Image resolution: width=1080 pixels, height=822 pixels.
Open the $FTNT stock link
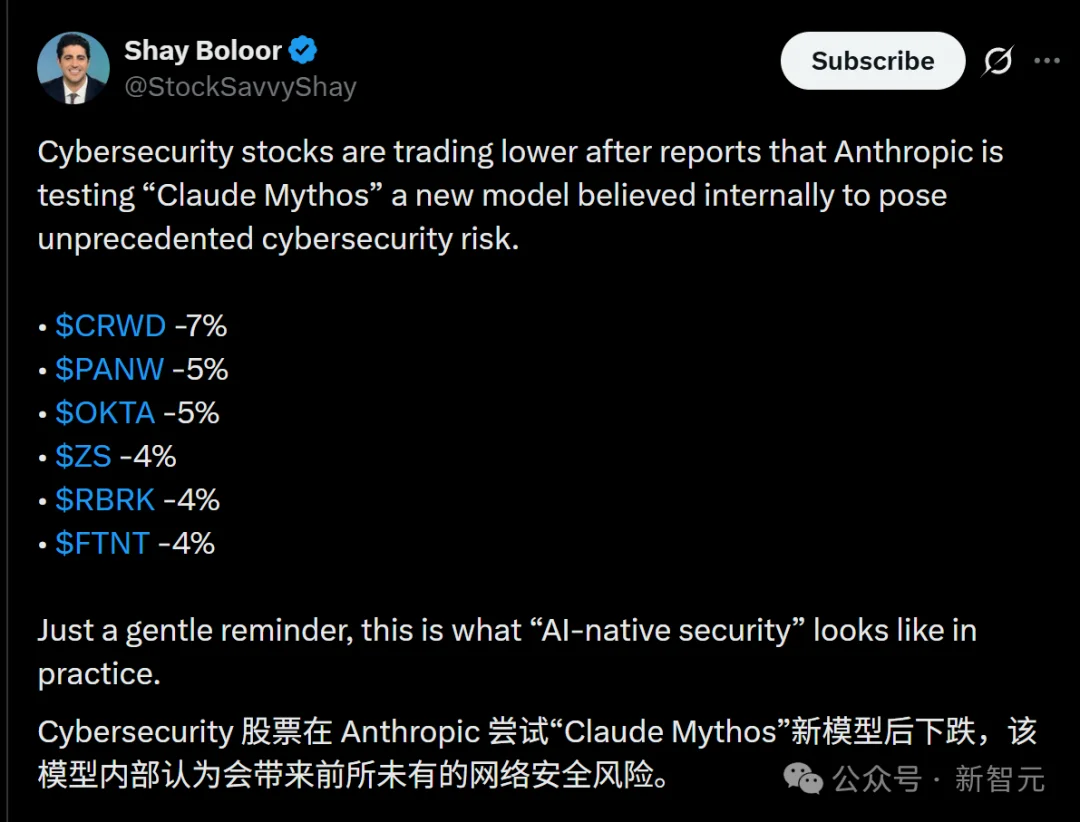tap(101, 543)
